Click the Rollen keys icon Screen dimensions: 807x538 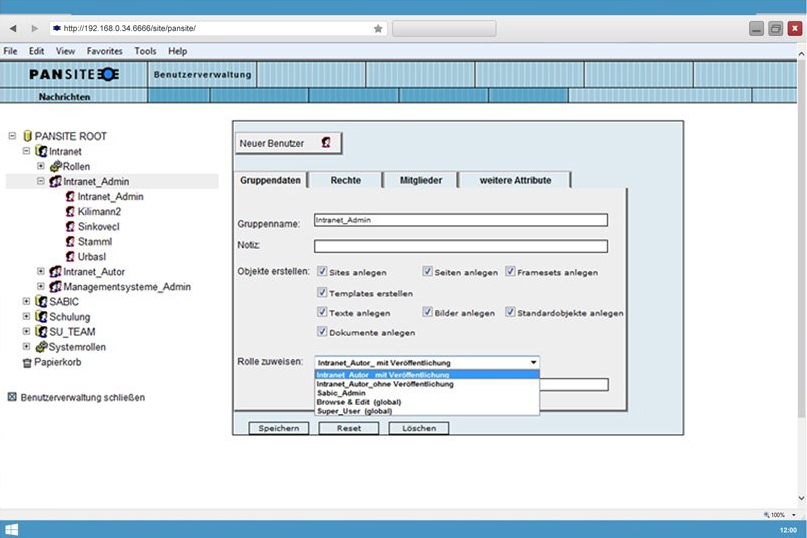click(56, 166)
